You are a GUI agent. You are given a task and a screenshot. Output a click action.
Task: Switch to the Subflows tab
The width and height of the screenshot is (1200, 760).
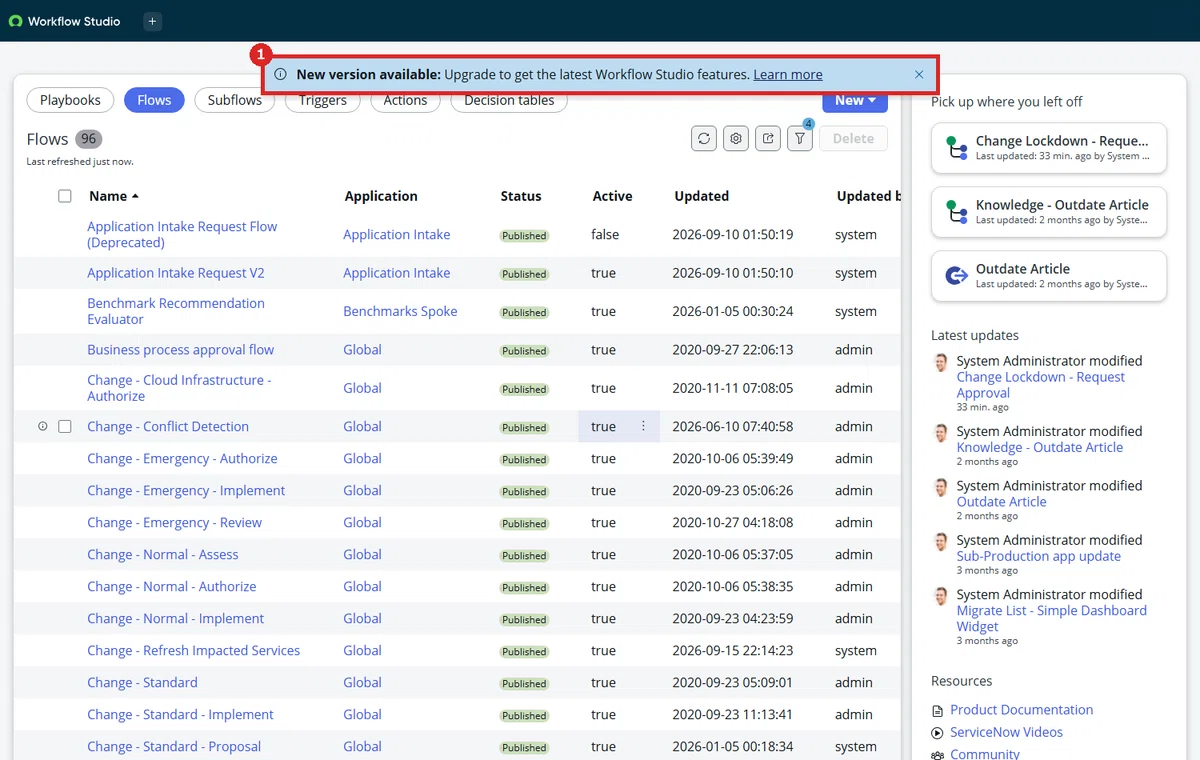tap(235, 100)
